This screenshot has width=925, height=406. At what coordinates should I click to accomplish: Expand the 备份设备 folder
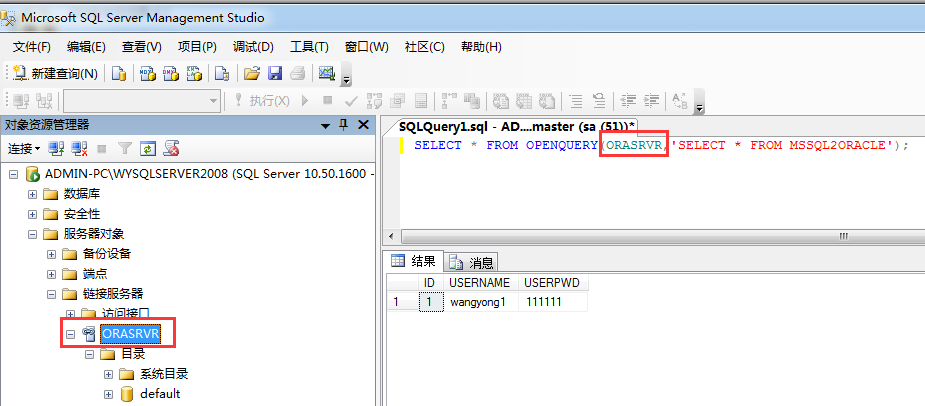(x=51, y=254)
